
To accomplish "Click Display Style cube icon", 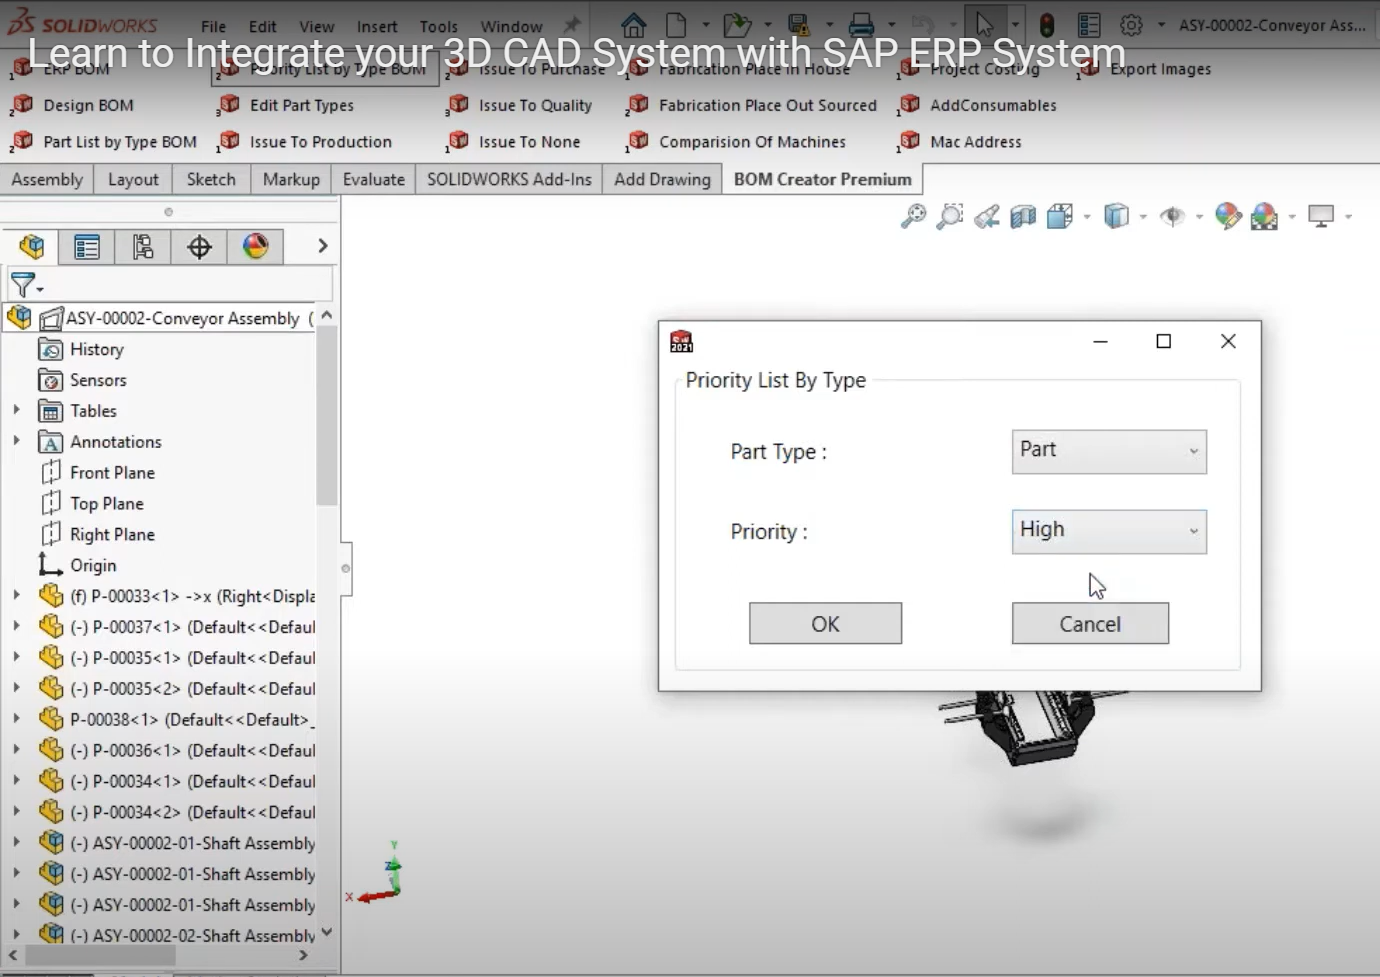I will point(1116,216).
